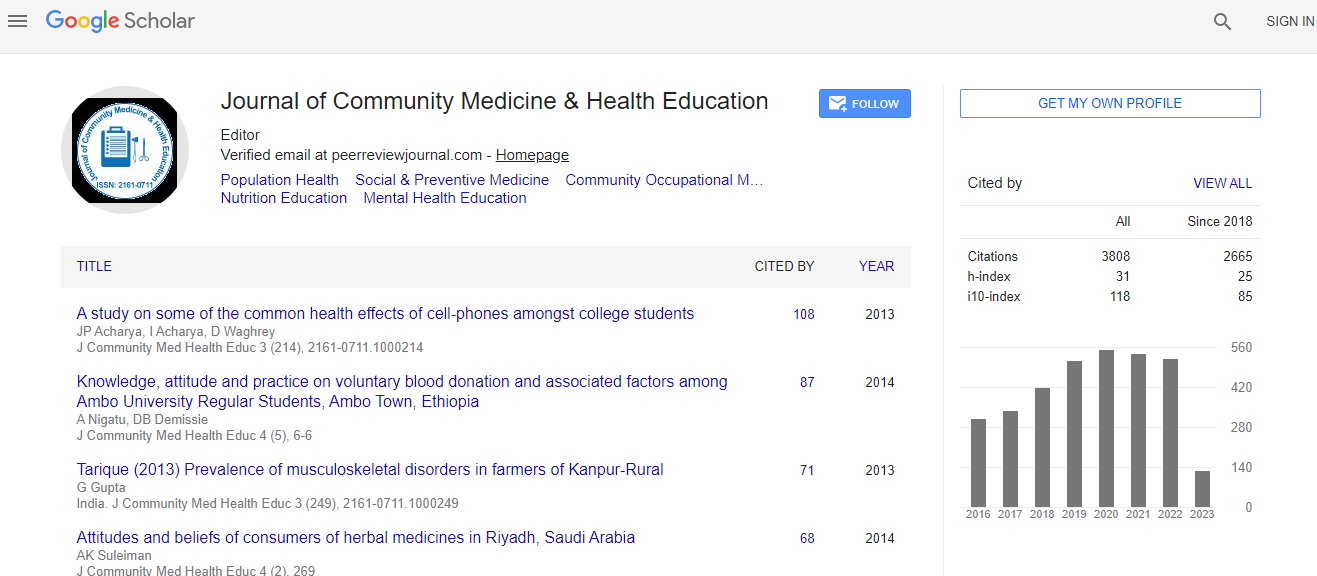Select the Population Health topic
The image size is (1317, 576).
coord(279,180)
